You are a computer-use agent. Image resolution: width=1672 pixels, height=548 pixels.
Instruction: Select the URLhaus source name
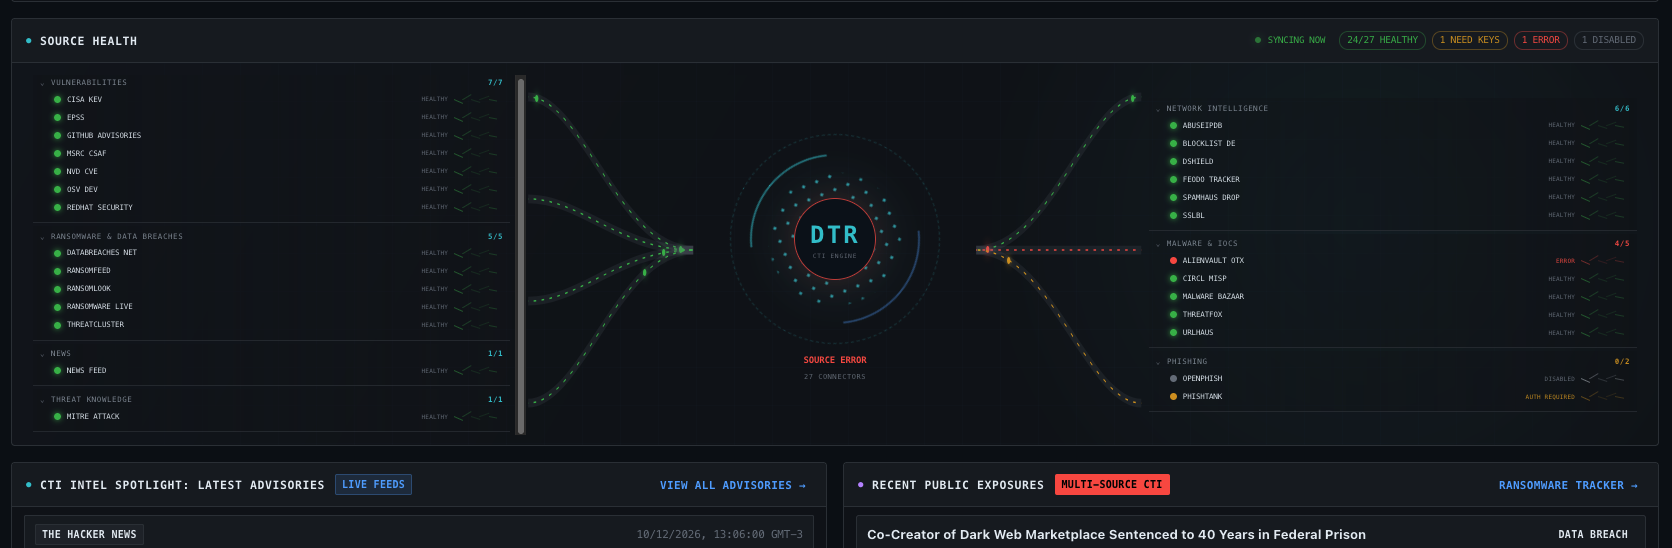[1198, 333]
